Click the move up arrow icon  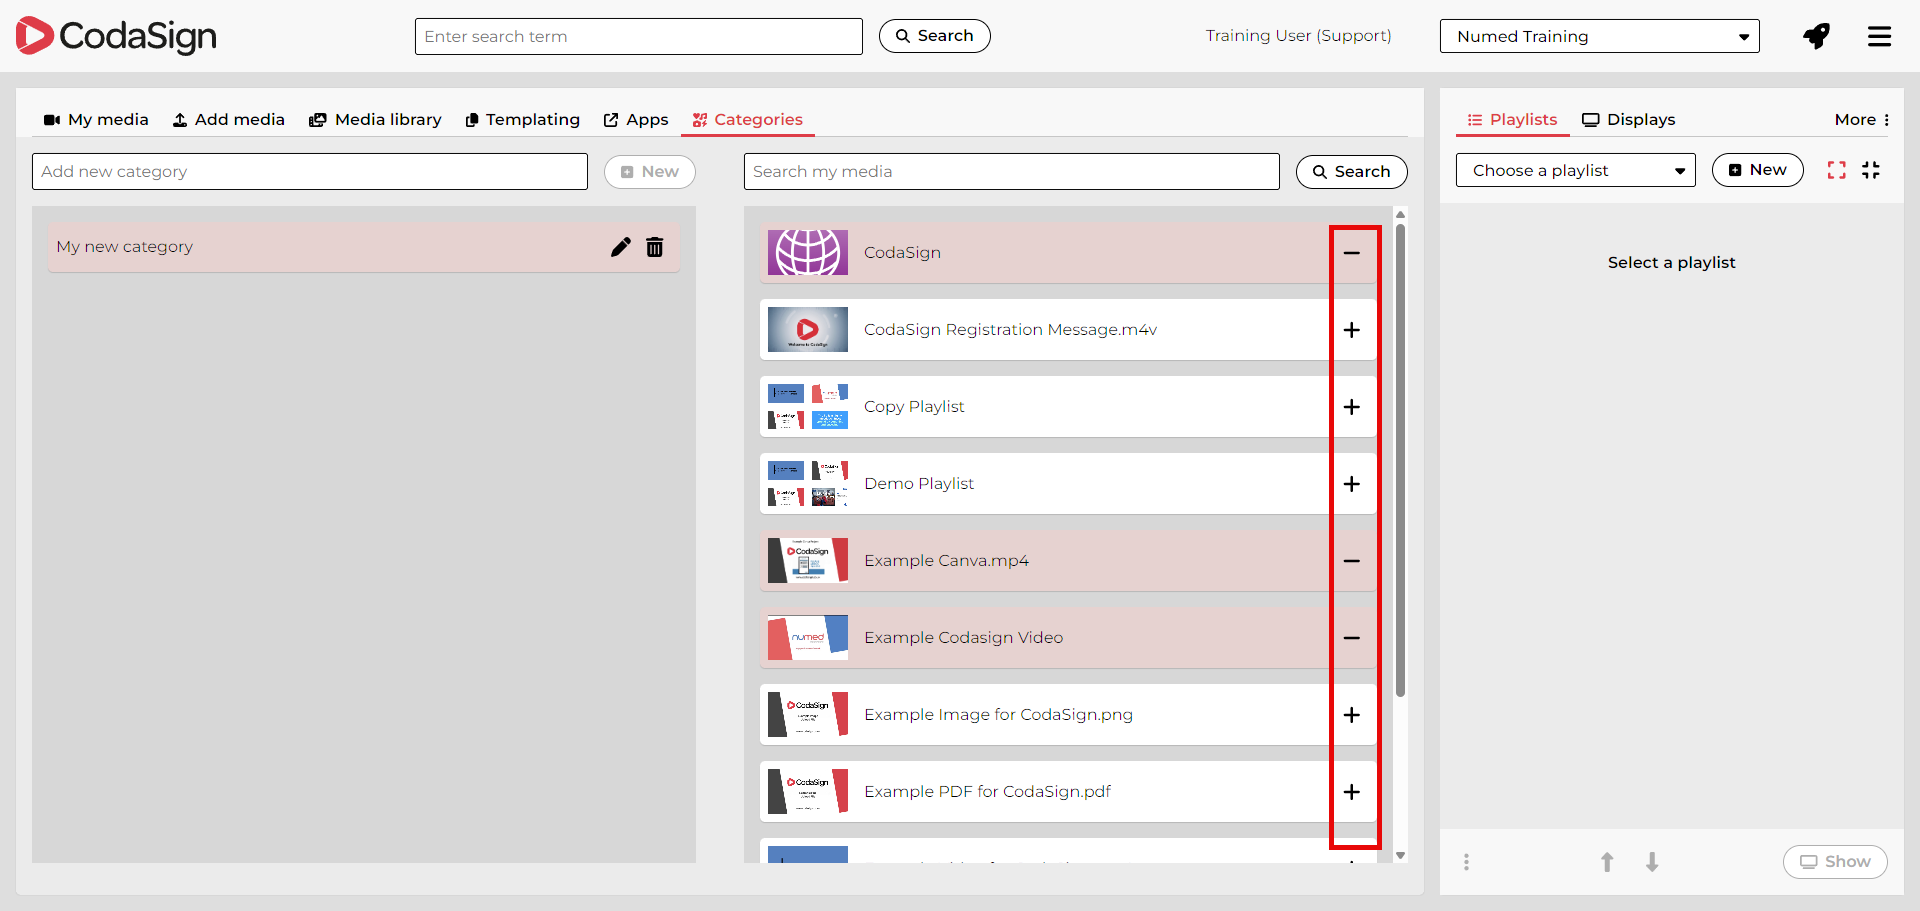tap(1607, 862)
